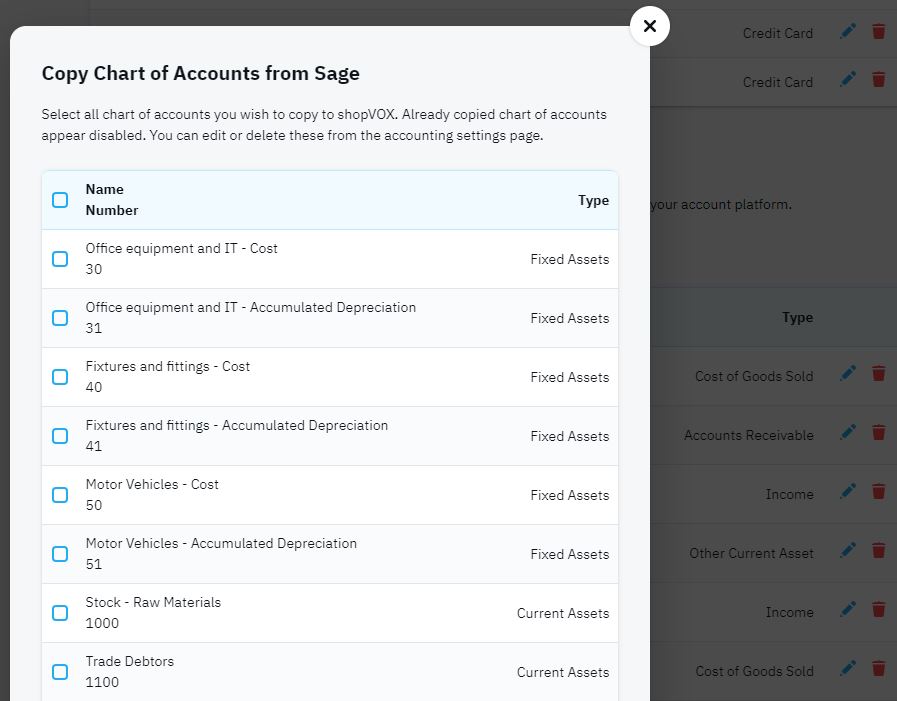Close the Copy Chart of Accounts dialog
This screenshot has width=897, height=701.
point(649,26)
